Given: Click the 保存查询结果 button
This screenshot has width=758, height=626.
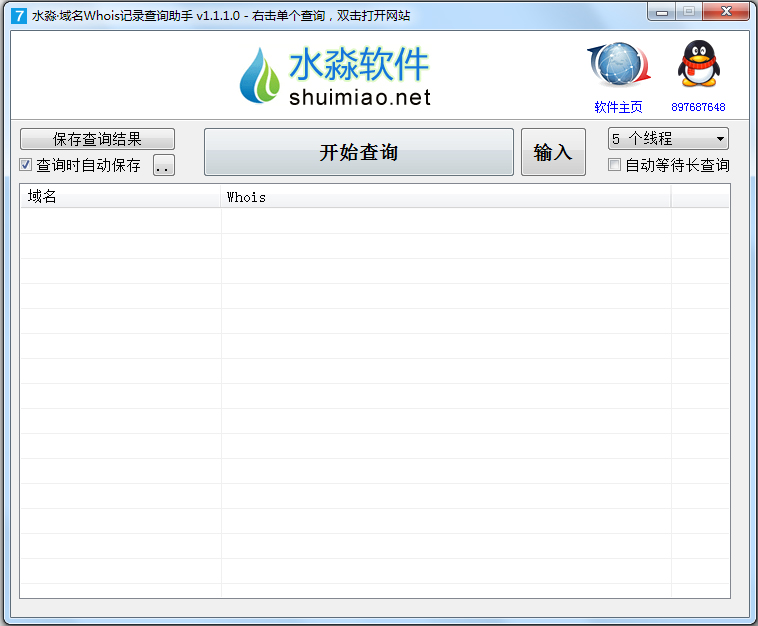Looking at the screenshot, I should (97, 139).
